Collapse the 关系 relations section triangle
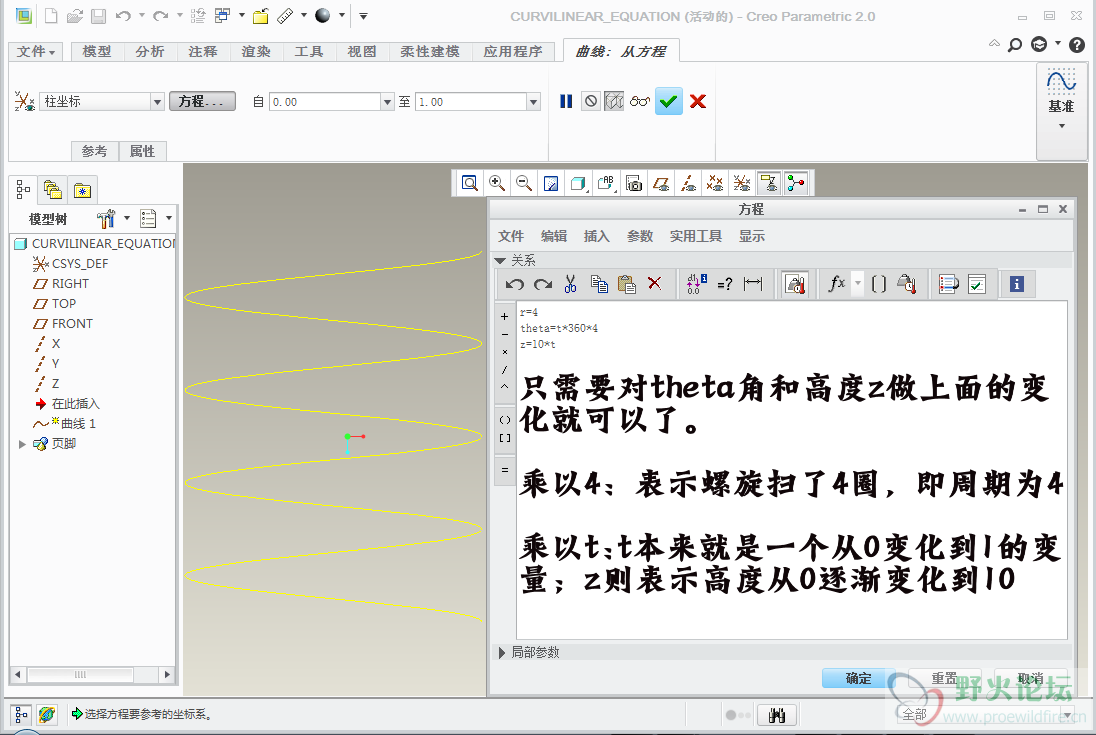The height and width of the screenshot is (735, 1096). coord(500,261)
